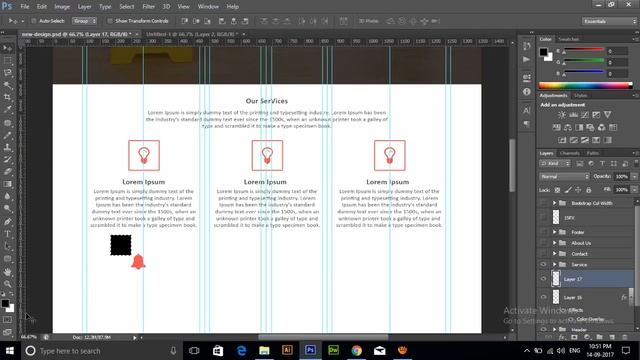
Task: Select the Pen tool
Action: click(x=7, y=222)
